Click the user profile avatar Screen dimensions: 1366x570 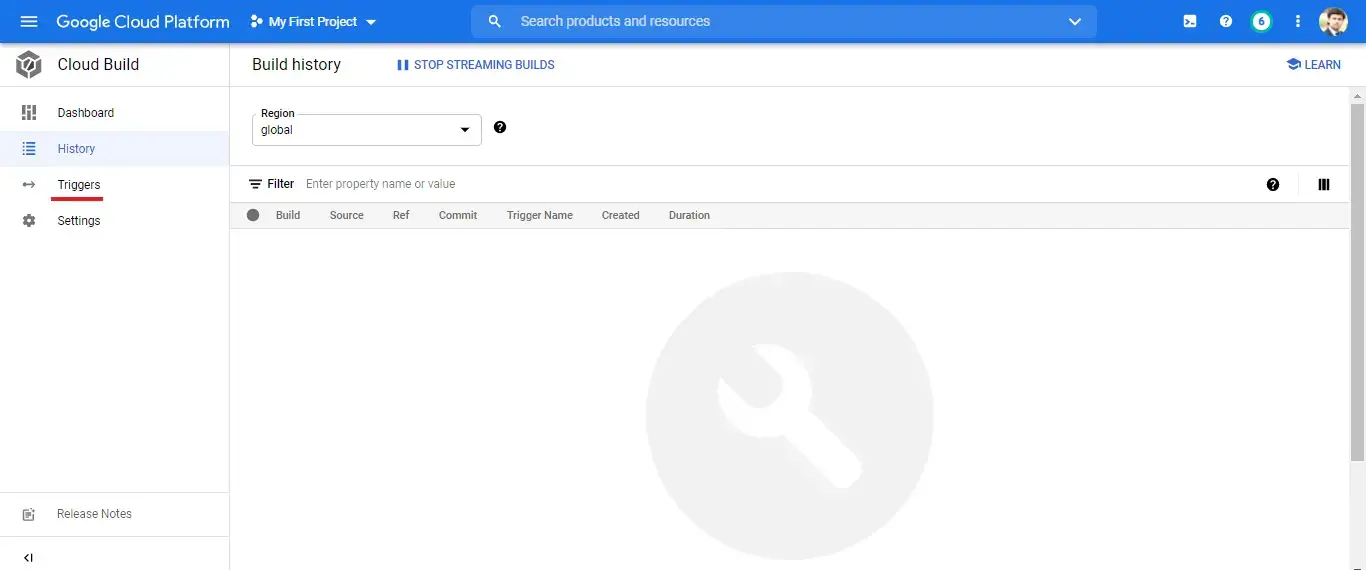click(x=1333, y=21)
